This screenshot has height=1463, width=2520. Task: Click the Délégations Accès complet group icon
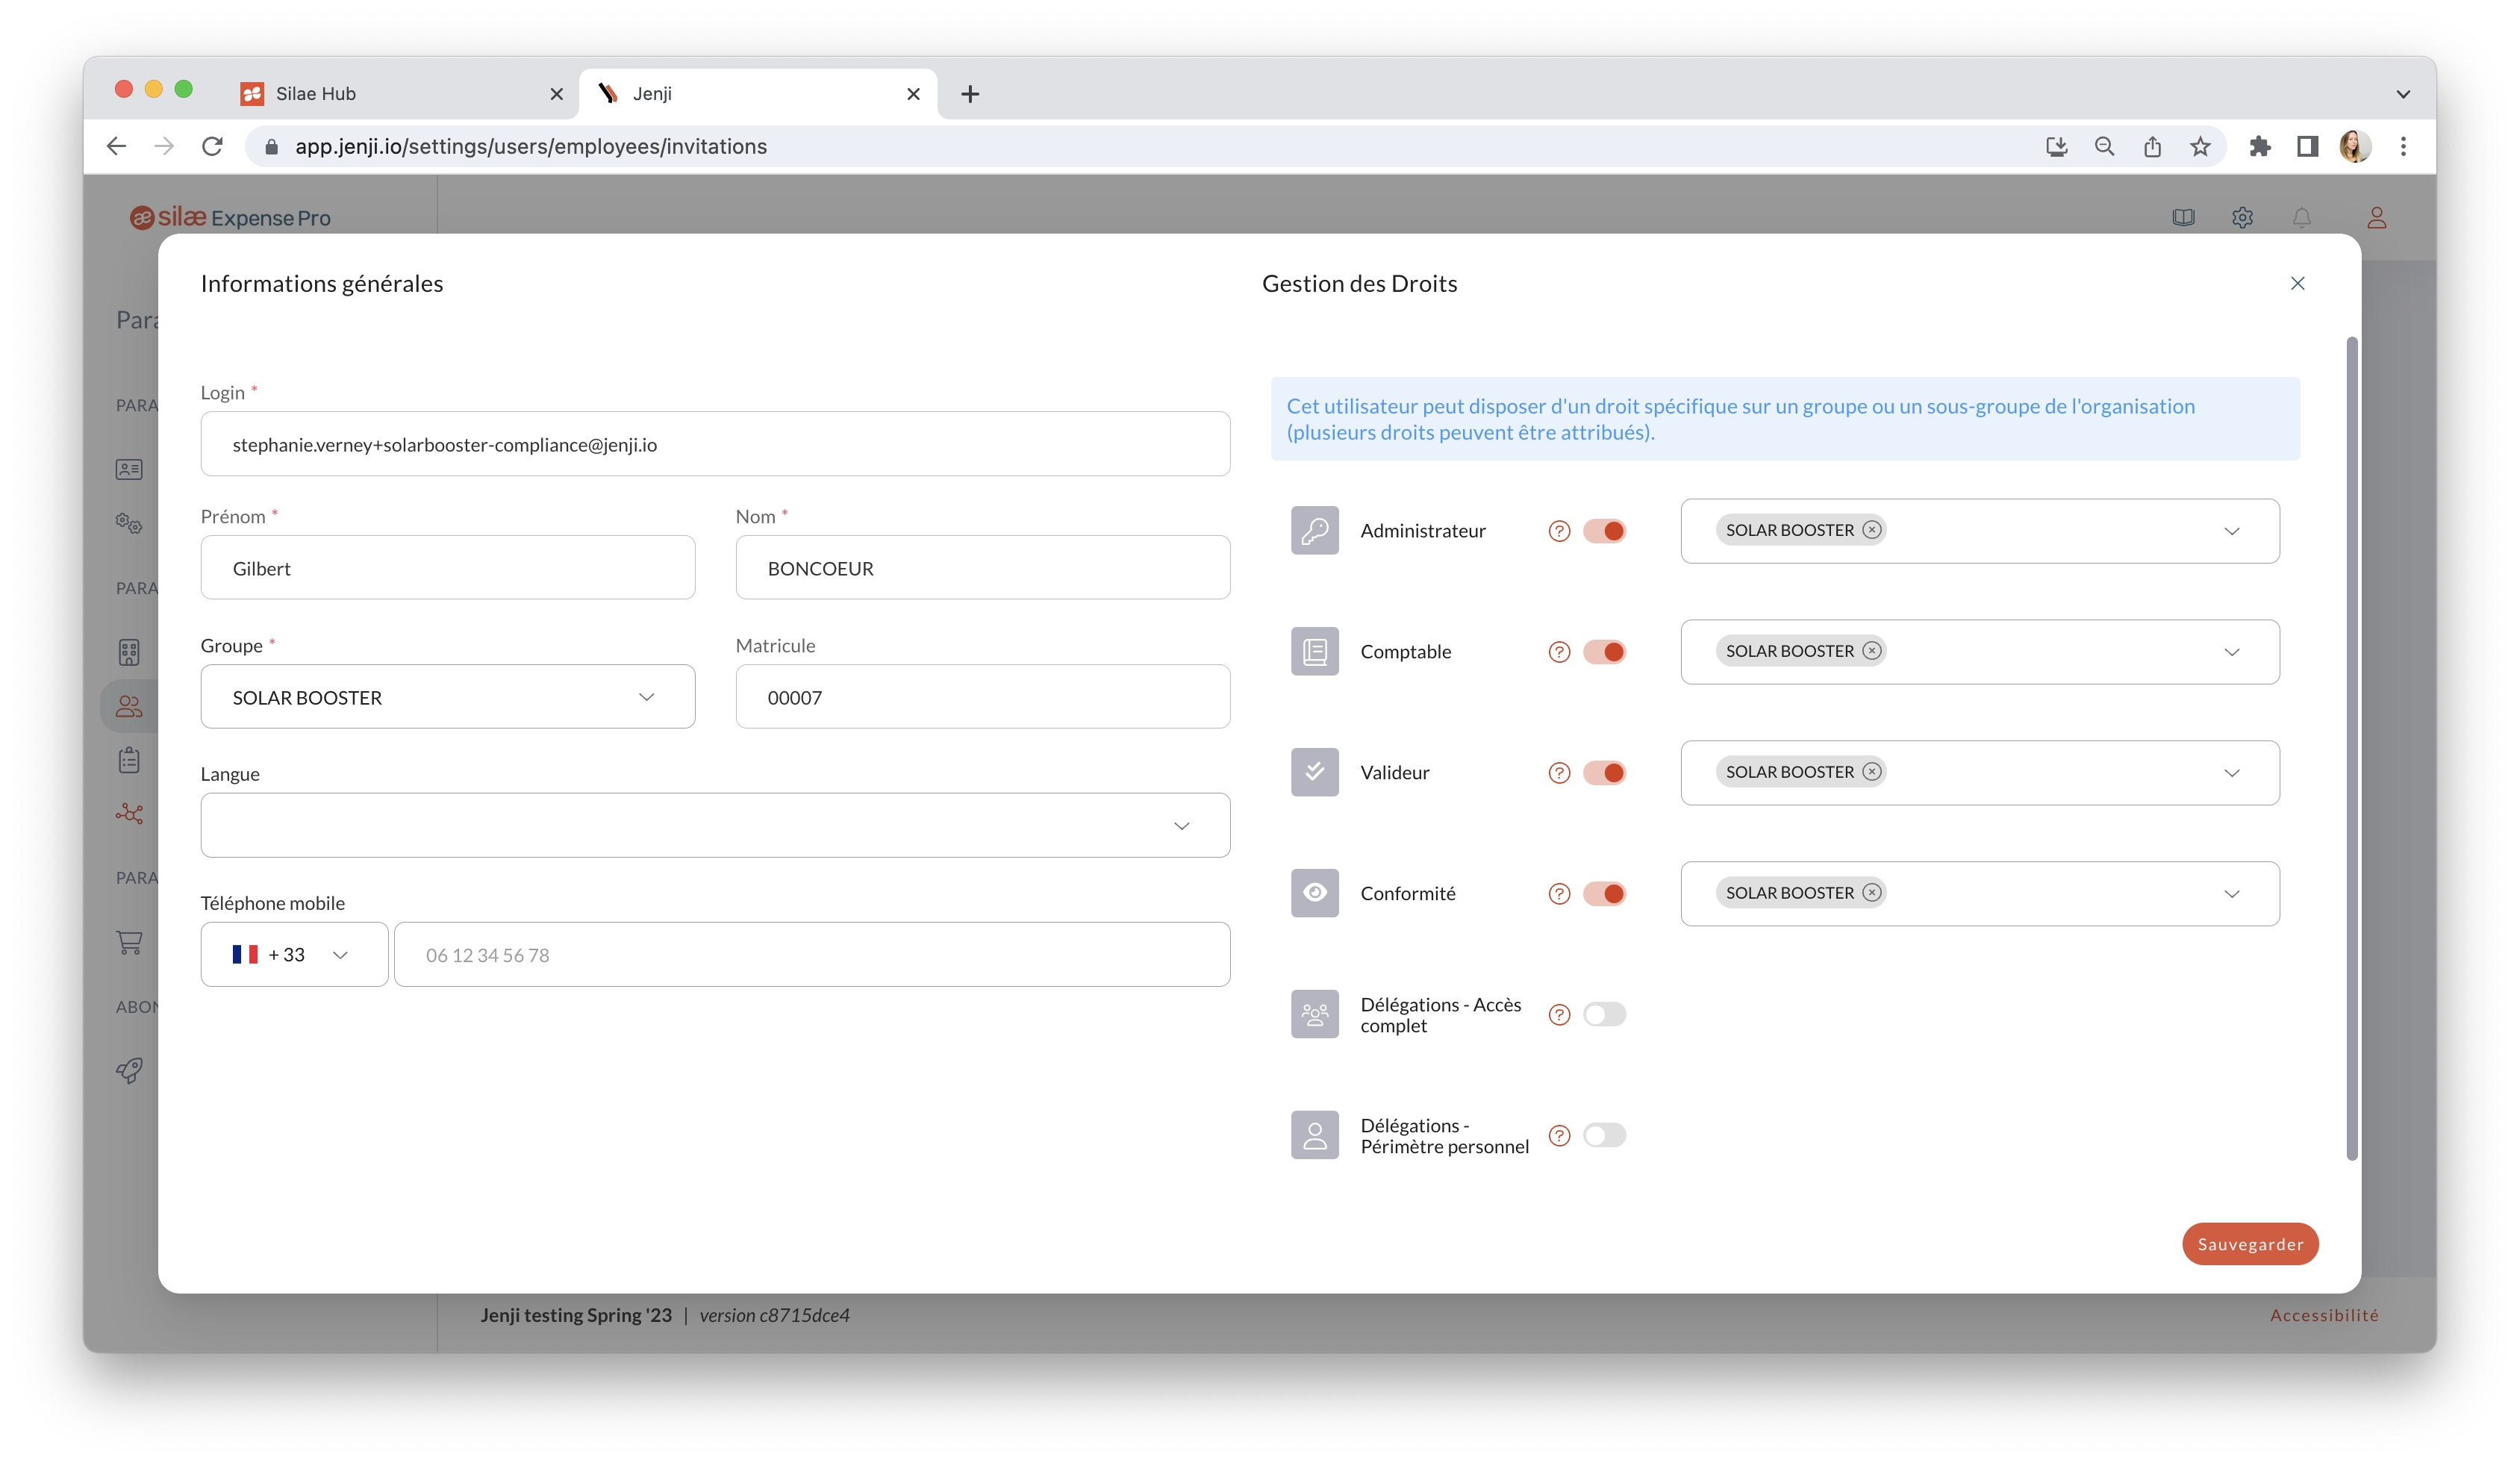coord(1314,1014)
